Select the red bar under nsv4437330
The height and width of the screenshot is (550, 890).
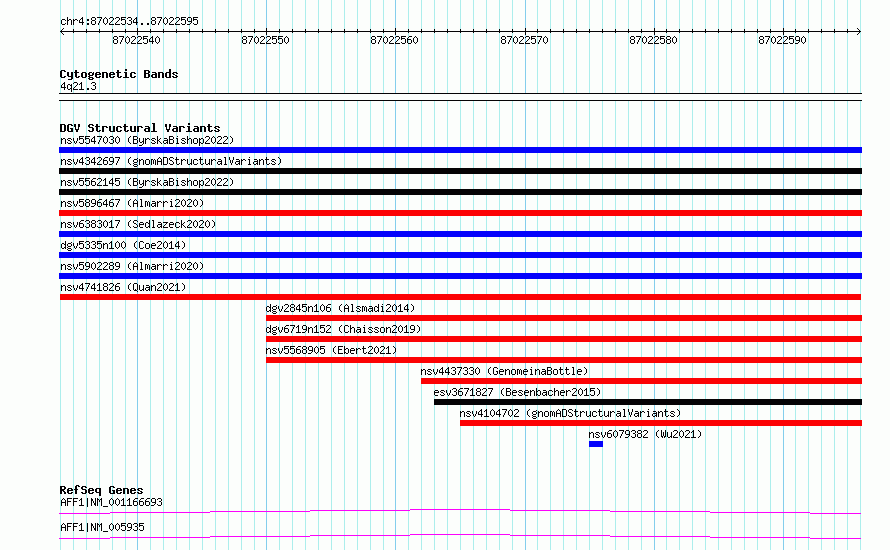[x=641, y=381]
